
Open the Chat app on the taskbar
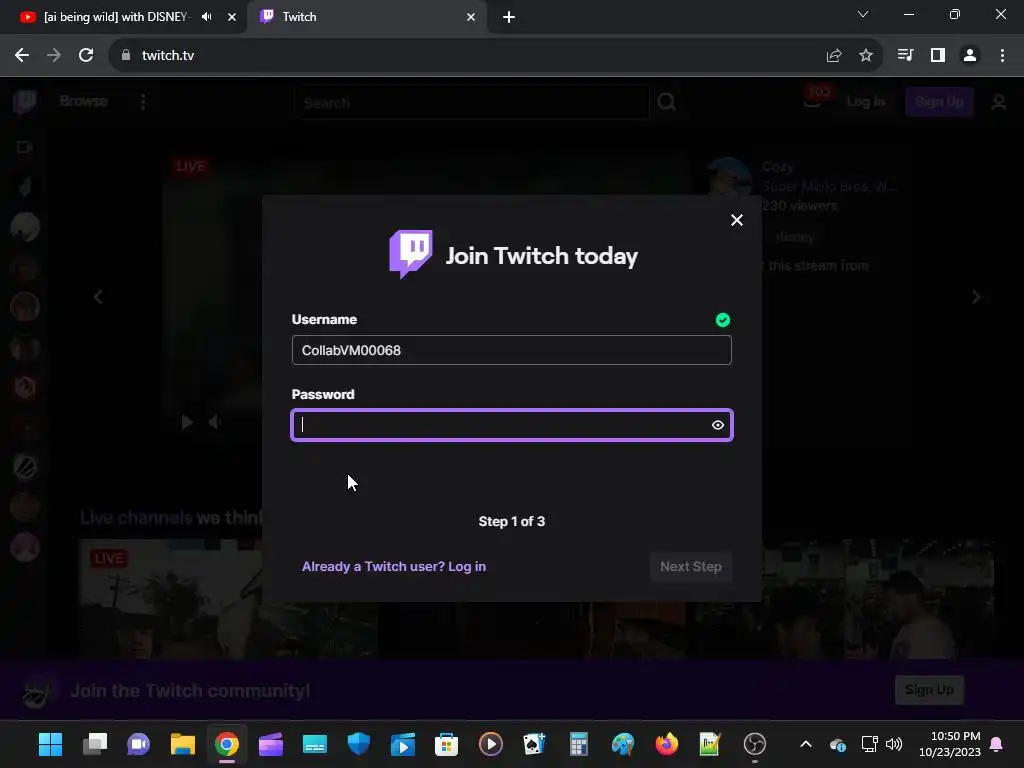coord(138,744)
